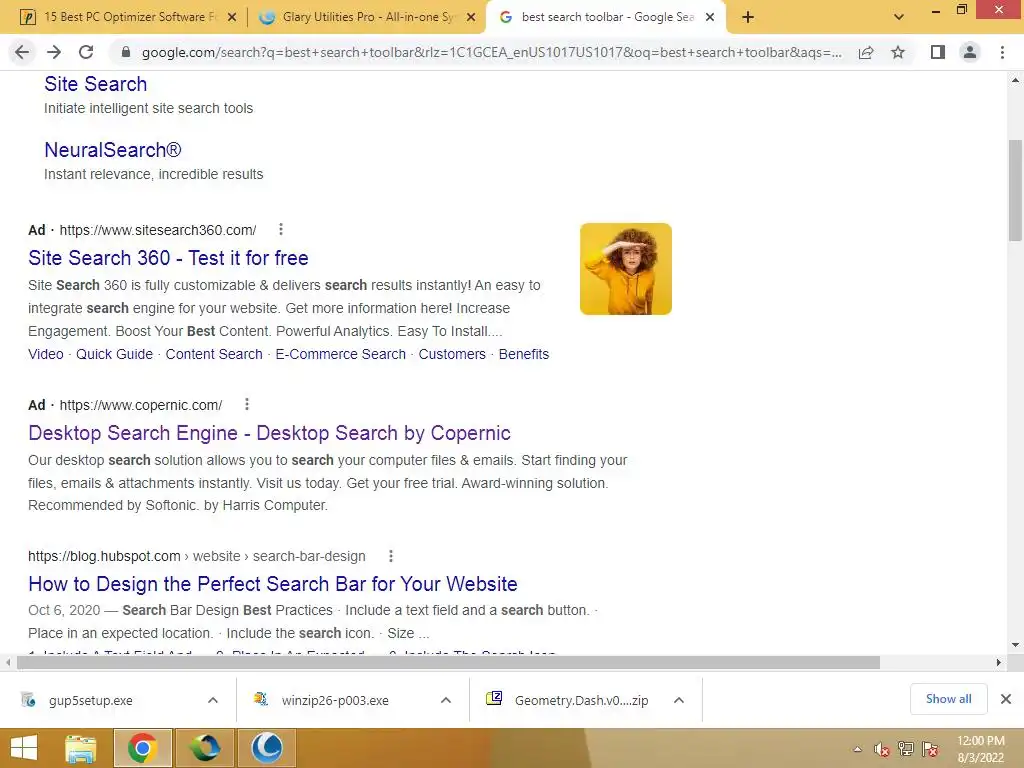Screen dimensions: 1024x768
Task: Close the downloads bar
Action: point(1006,699)
